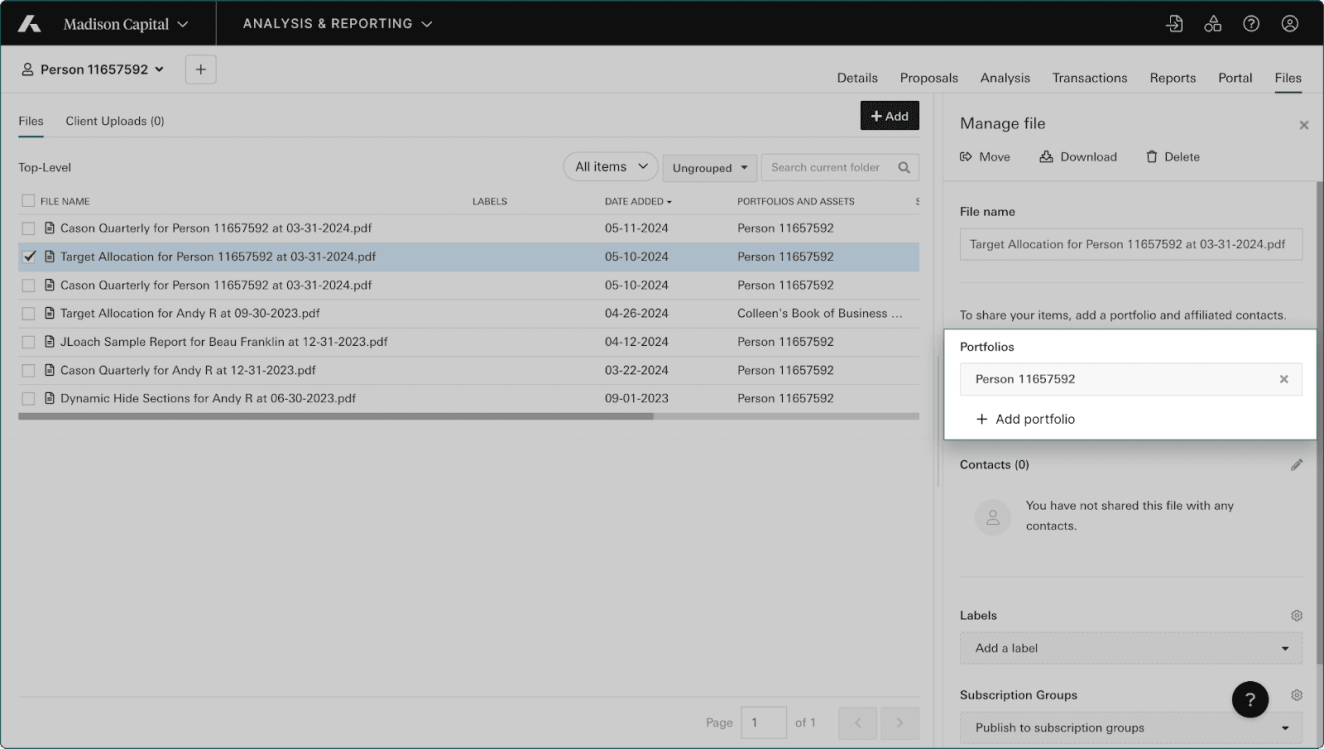The image size is (1324, 749).
Task: Switch to the Transactions tab
Action: click(1089, 78)
